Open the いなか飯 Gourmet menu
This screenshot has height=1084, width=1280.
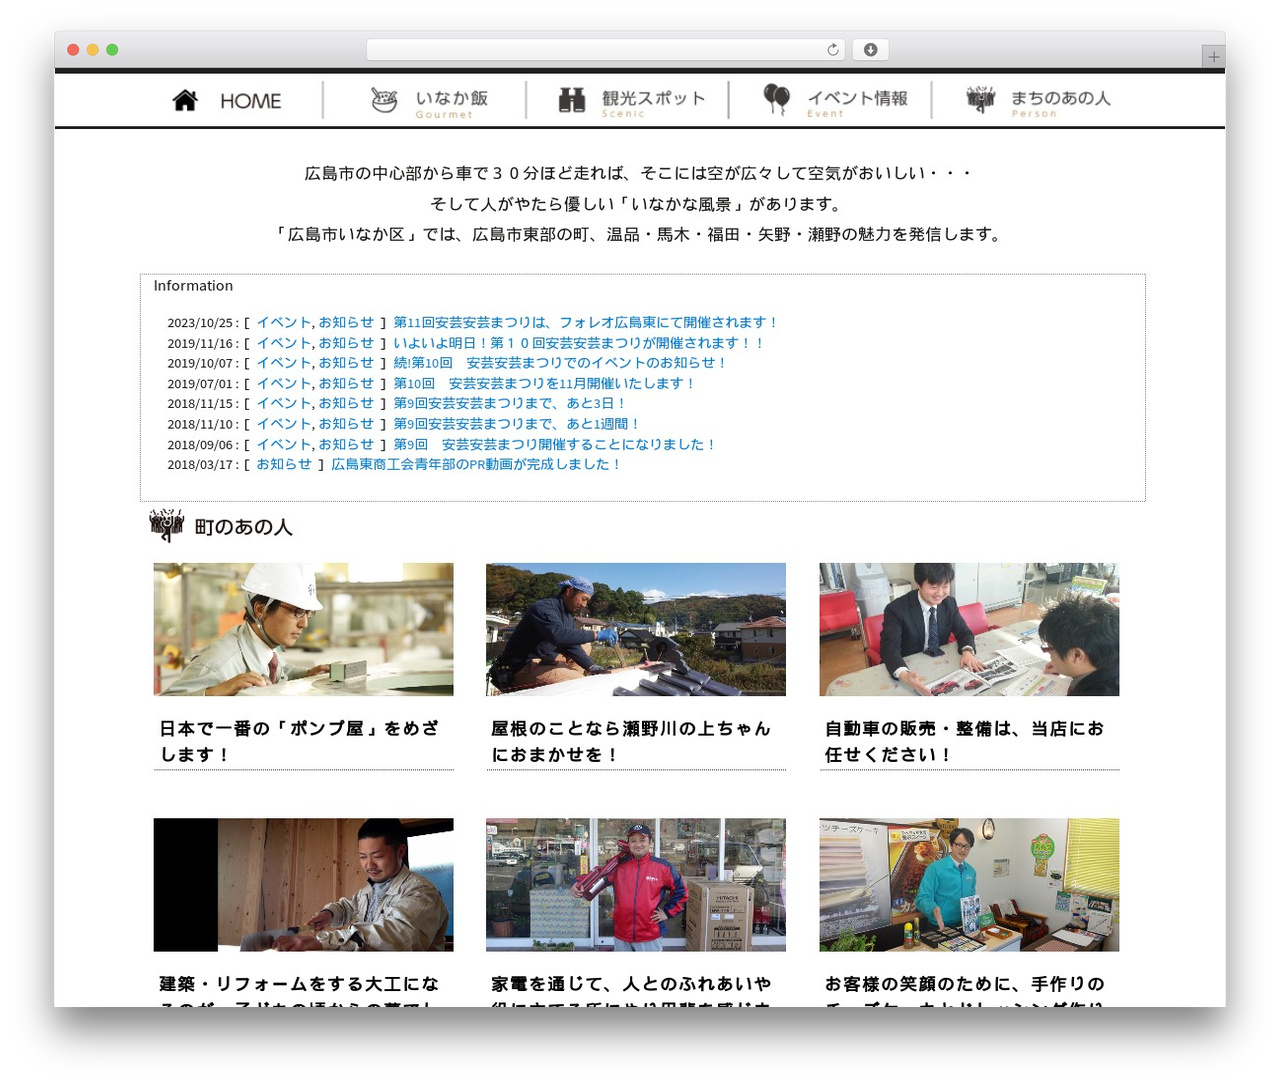429,101
